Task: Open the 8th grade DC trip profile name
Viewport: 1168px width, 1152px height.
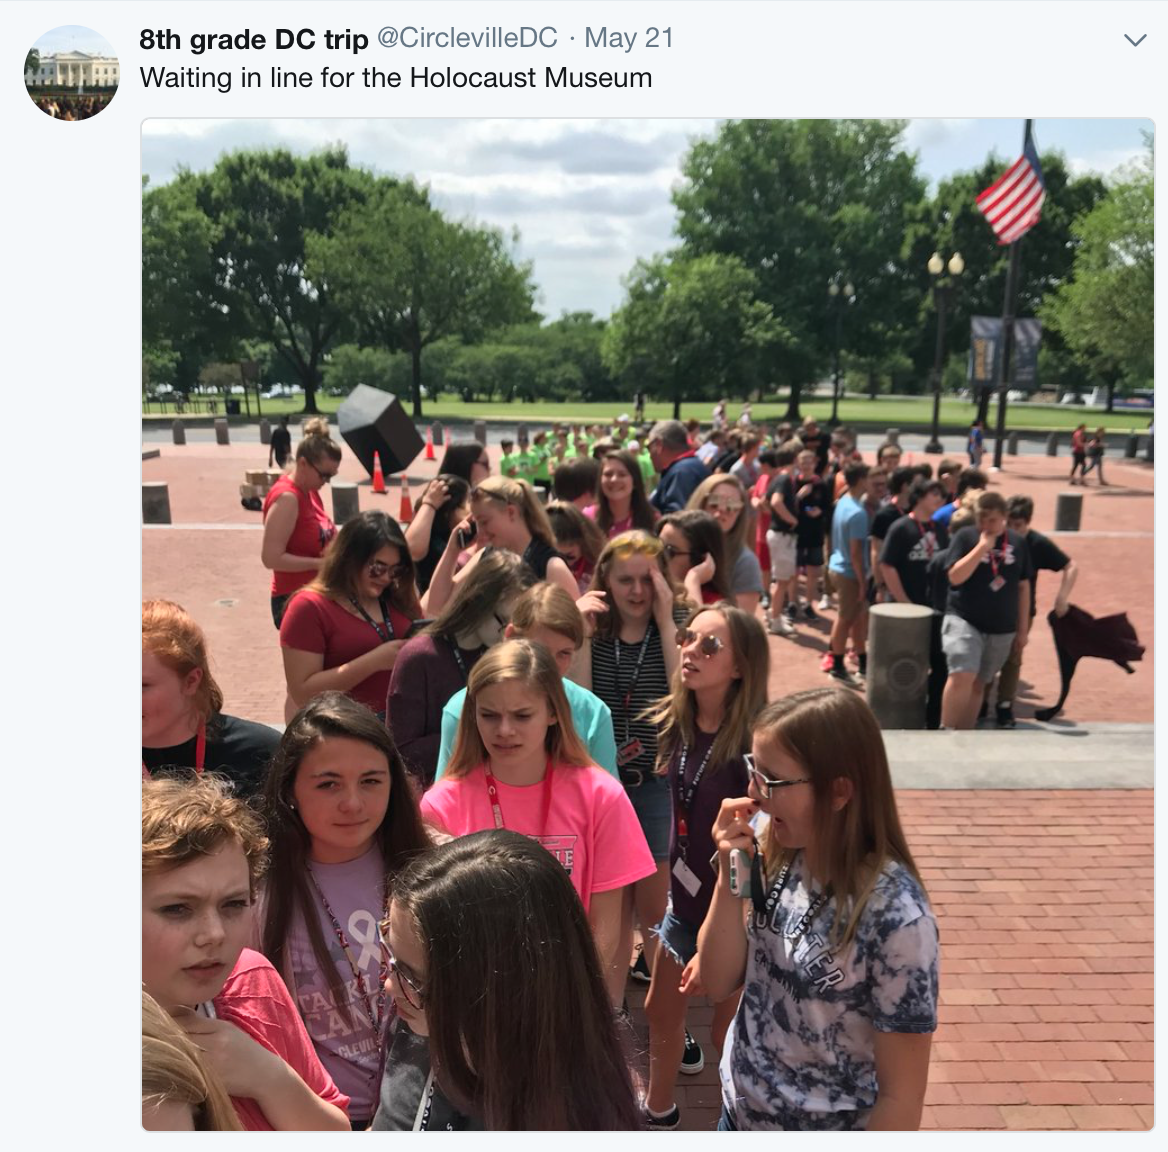Action: (253, 39)
